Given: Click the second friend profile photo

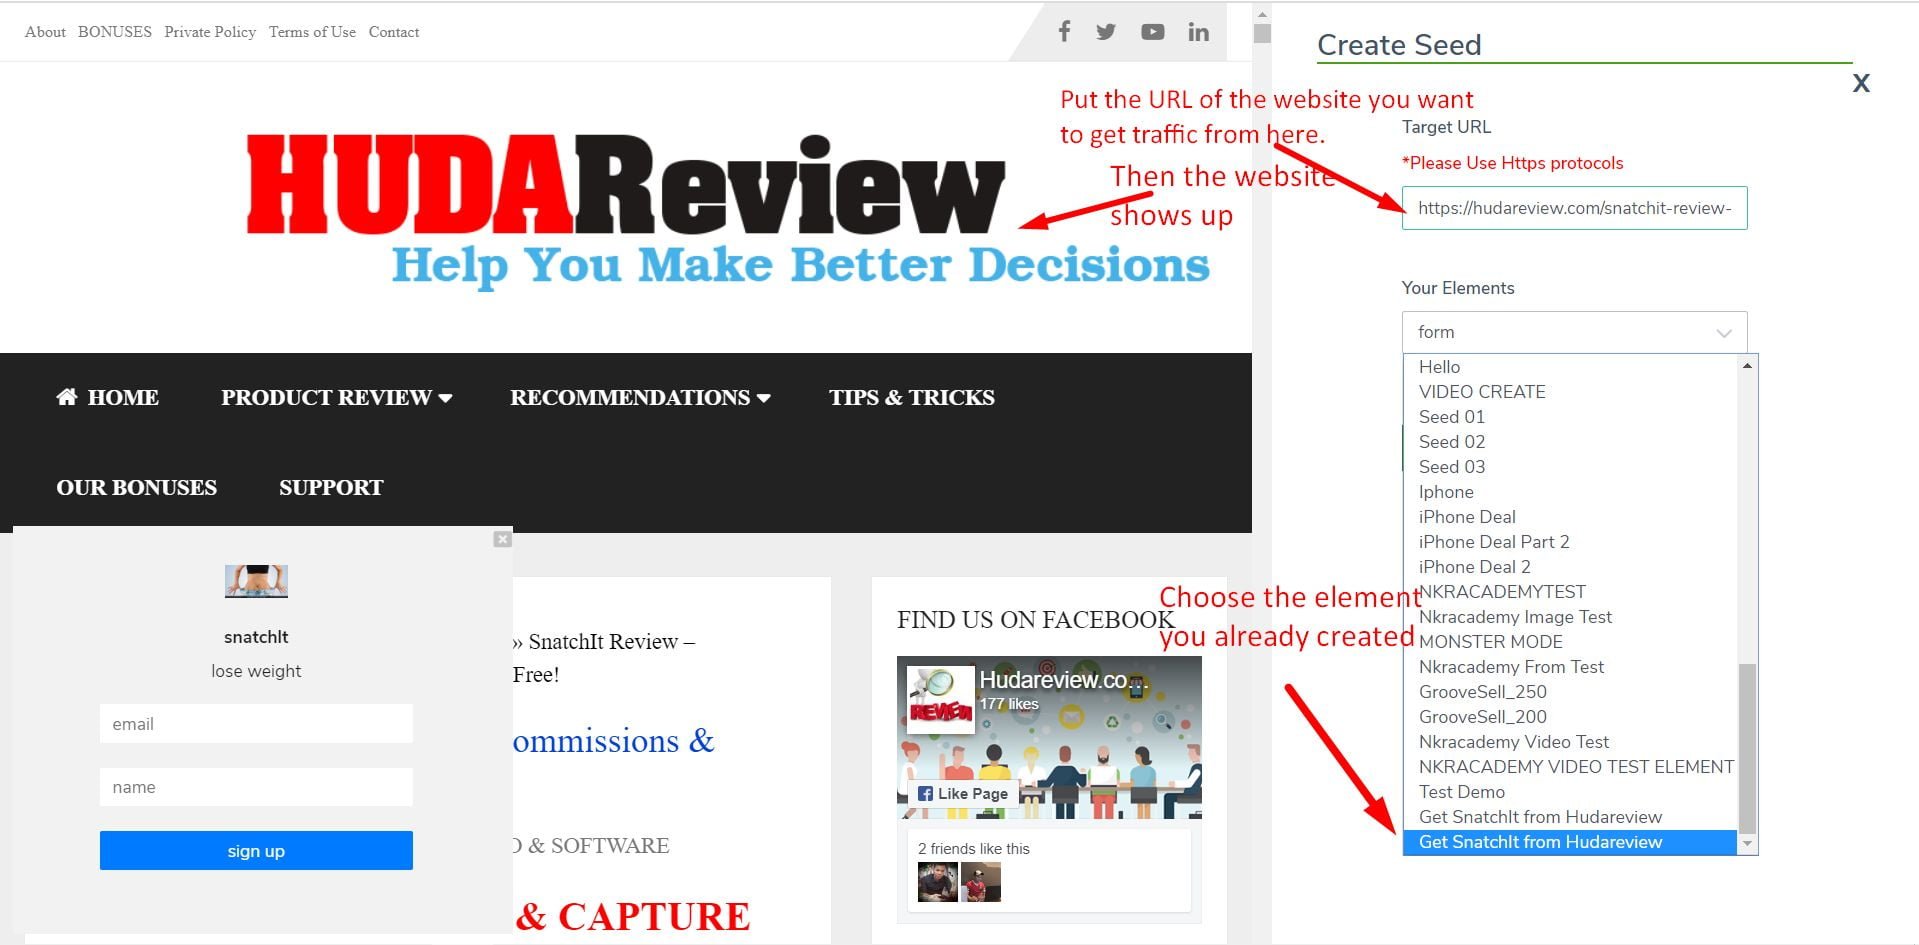Looking at the screenshot, I should point(981,883).
